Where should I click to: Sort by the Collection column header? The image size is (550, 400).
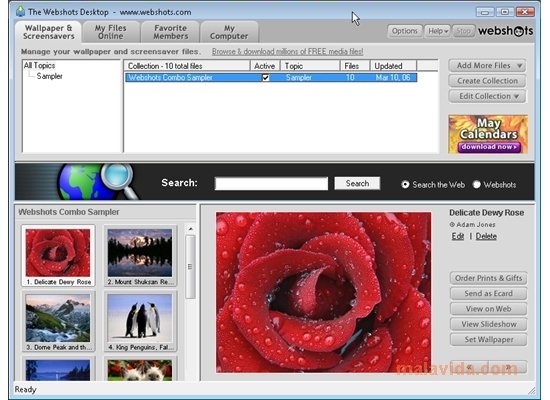pos(187,66)
